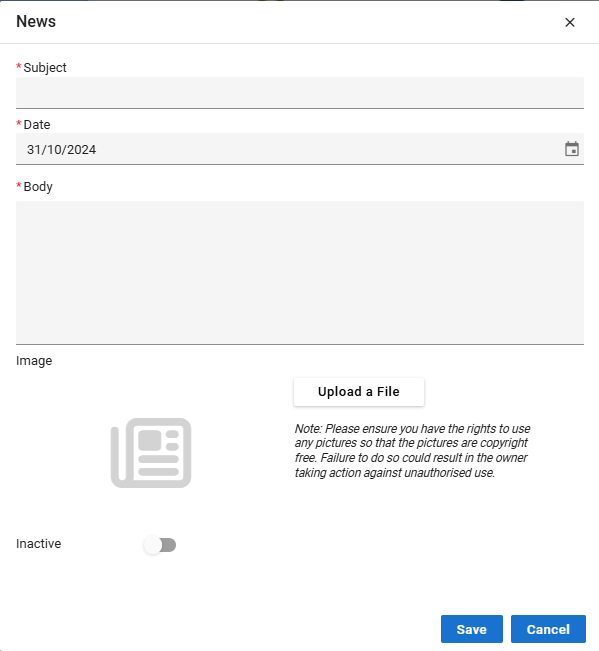Click the Image section label
599x651 pixels.
point(34,361)
